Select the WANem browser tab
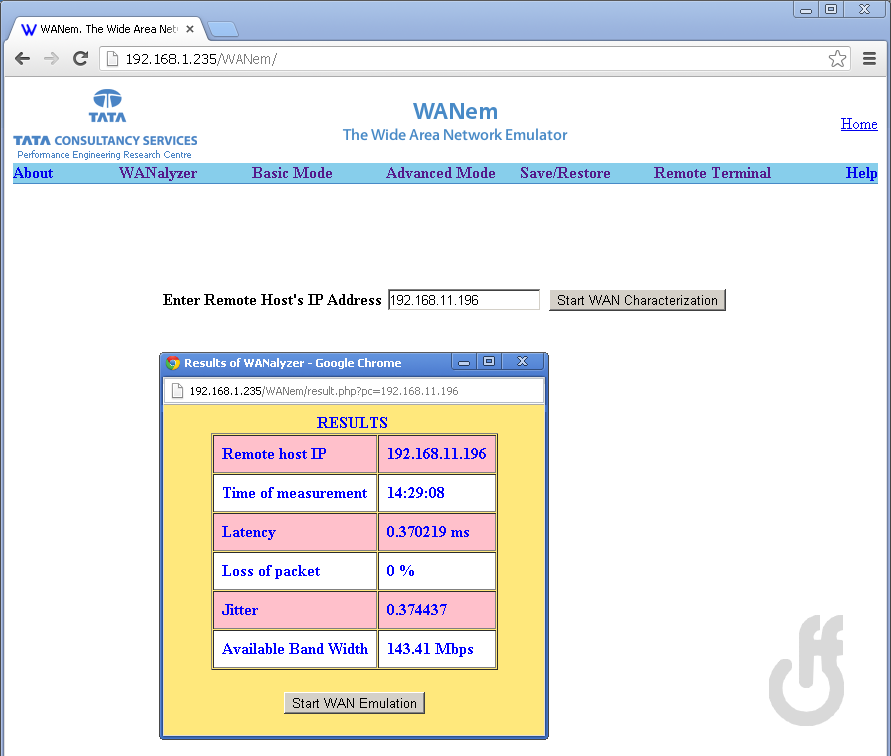This screenshot has height=756, width=891. tap(108, 29)
